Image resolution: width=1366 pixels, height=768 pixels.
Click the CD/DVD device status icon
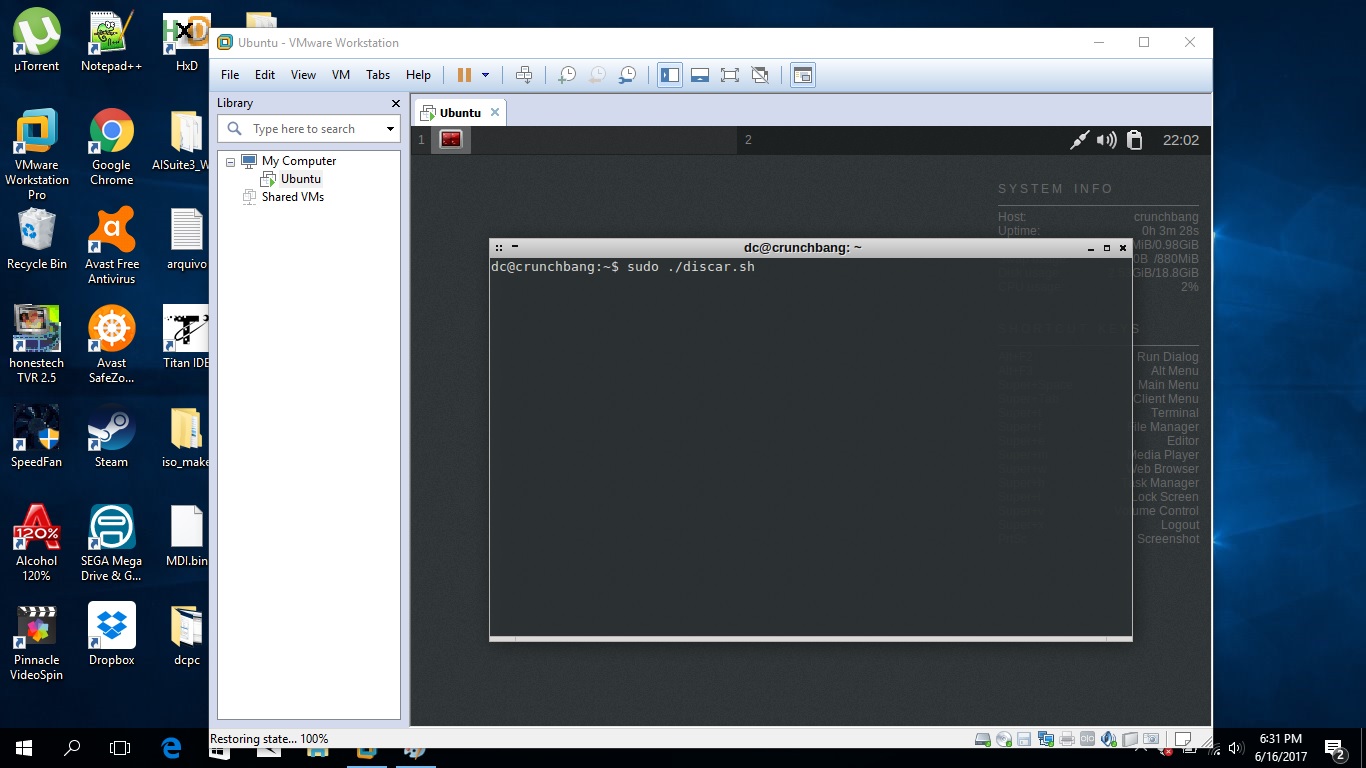tap(1004, 740)
